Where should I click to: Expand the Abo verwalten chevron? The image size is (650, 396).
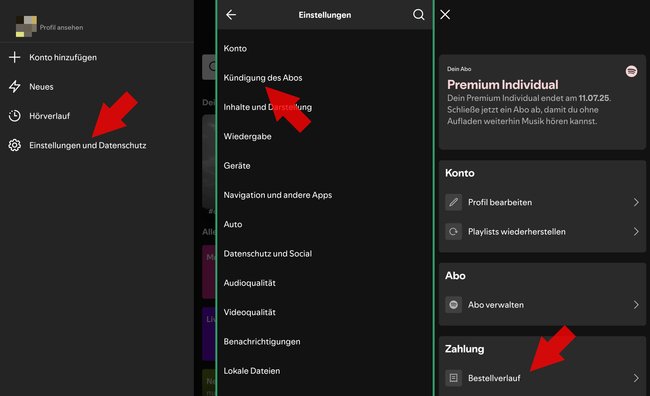(636, 305)
